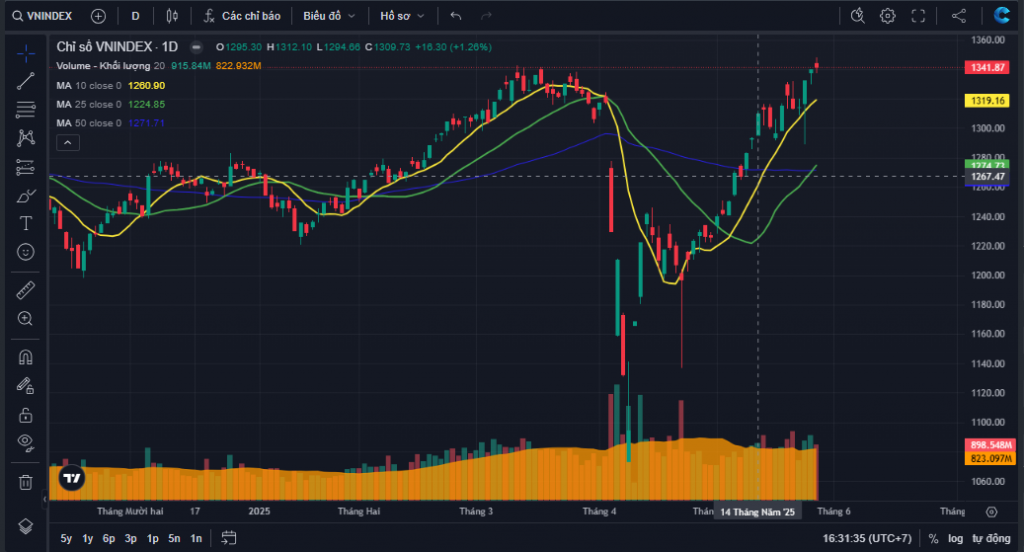Remove drawings with the trash icon
The image size is (1024, 552).
(x=25, y=483)
